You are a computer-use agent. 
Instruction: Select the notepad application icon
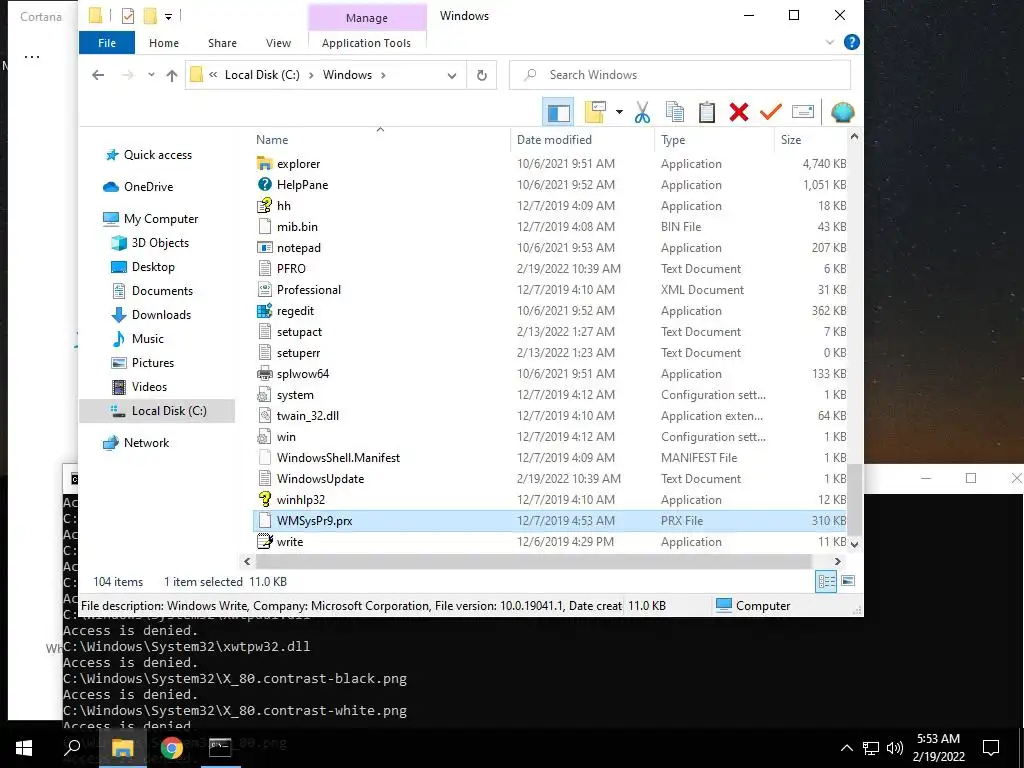pyautogui.click(x=264, y=248)
